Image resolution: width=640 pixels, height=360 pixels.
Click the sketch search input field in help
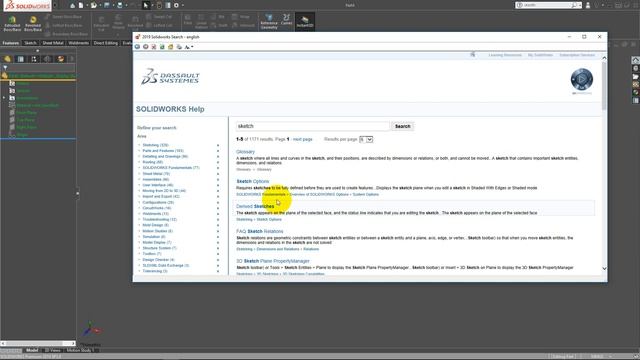click(x=313, y=126)
